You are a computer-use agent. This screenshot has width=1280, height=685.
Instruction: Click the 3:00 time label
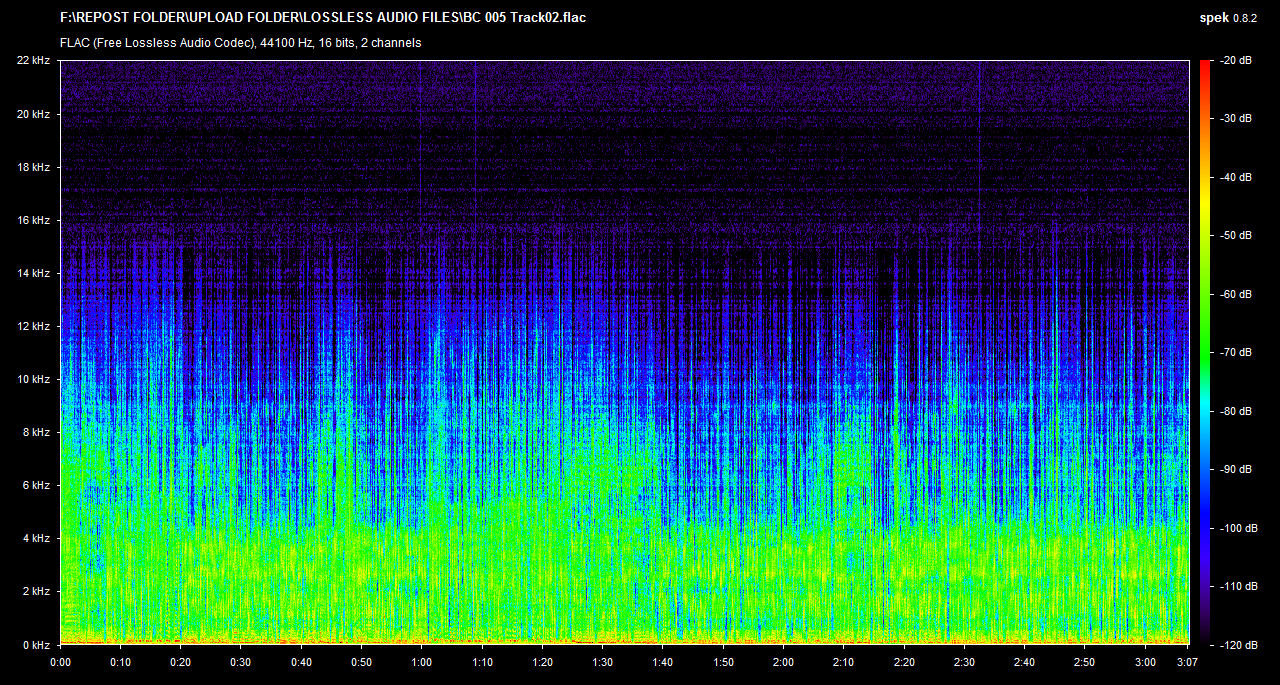pos(1146,662)
